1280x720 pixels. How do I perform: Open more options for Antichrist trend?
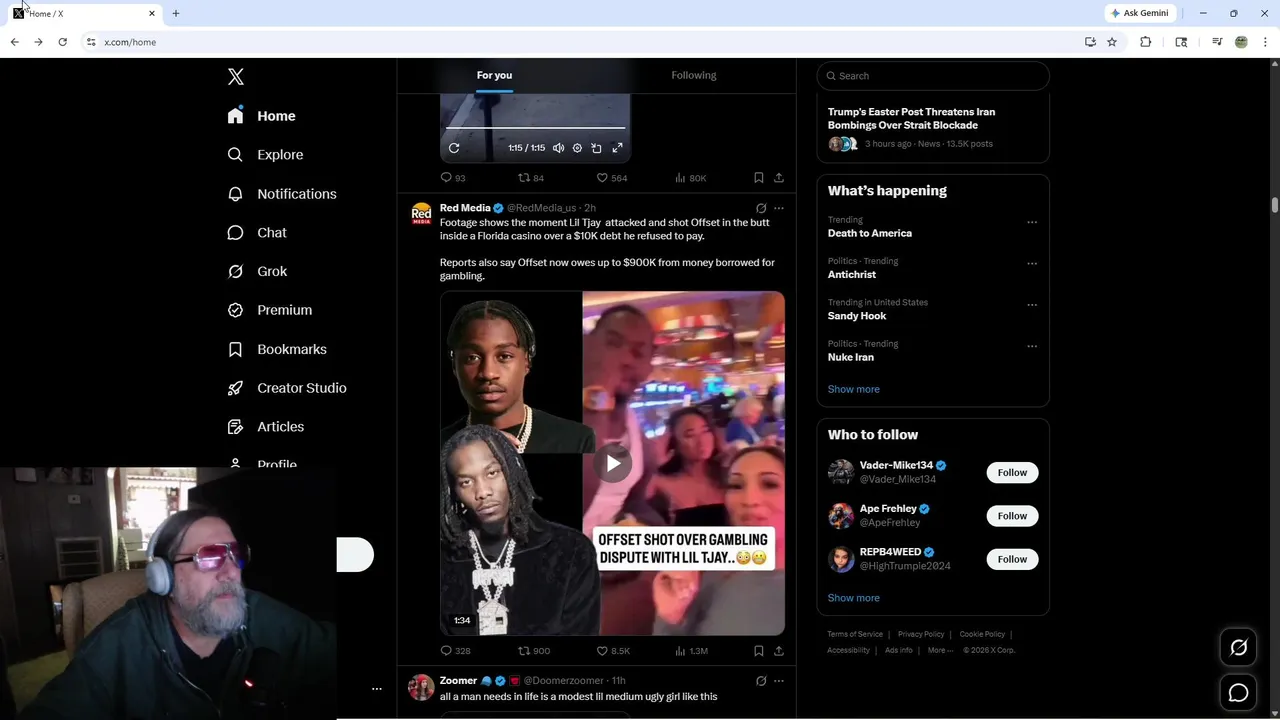(x=1032, y=264)
